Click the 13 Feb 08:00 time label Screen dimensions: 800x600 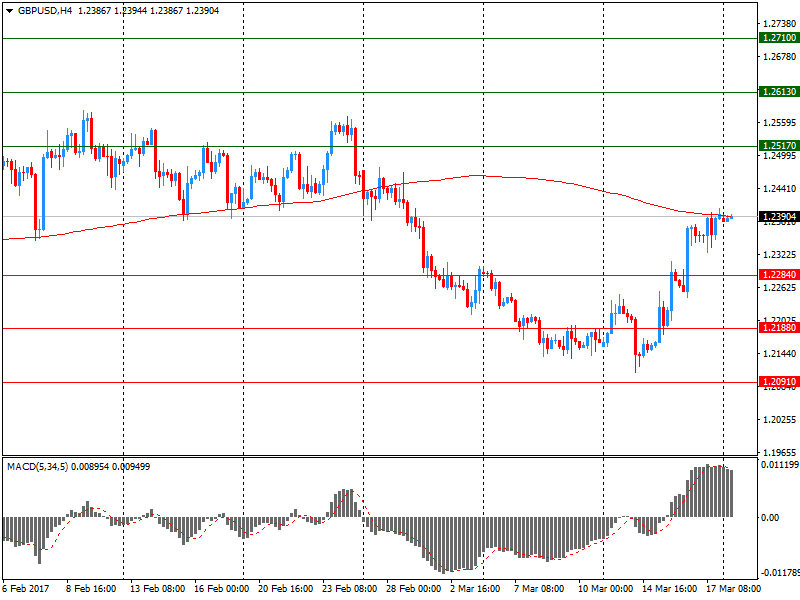tap(158, 589)
